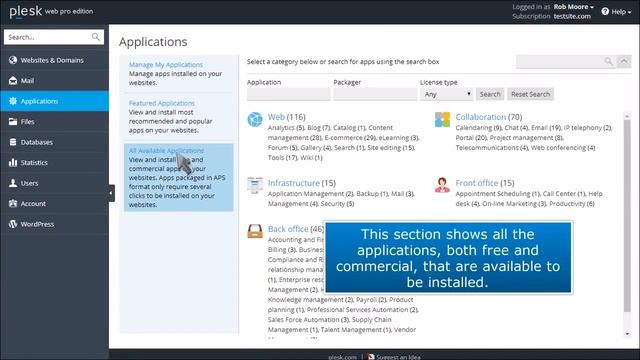Go to Users in the sidebar
This screenshot has width=640, height=360.
point(54,183)
